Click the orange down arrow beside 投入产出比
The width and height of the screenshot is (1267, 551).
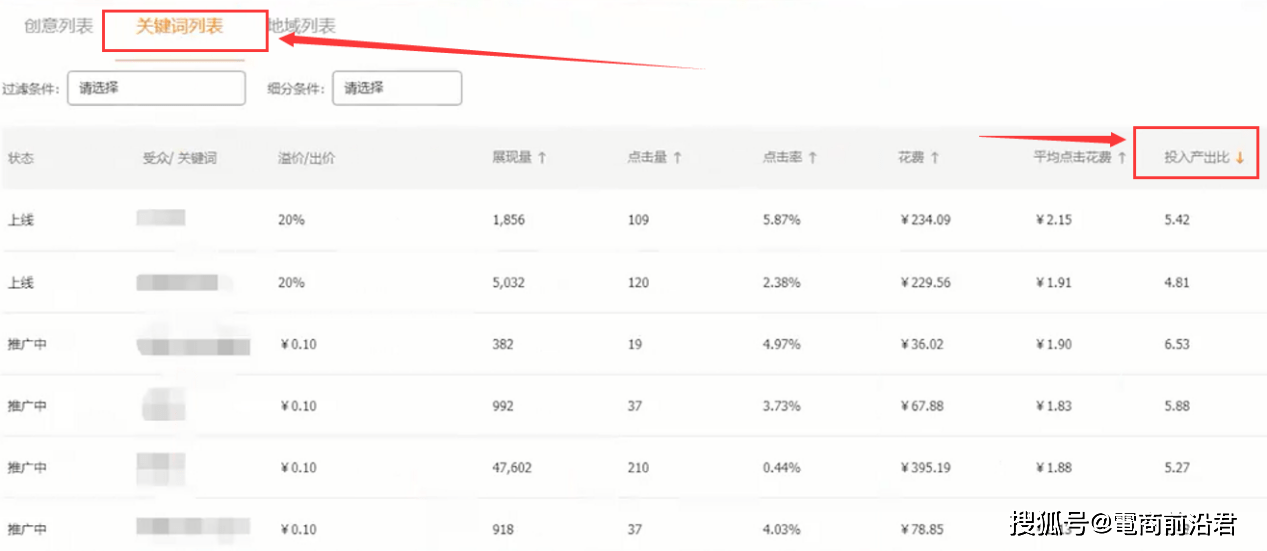(x=1240, y=158)
